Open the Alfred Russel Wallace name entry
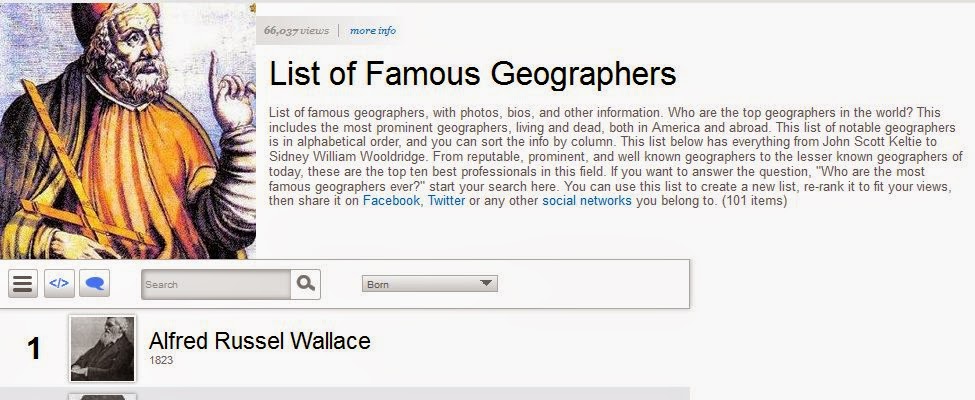This screenshot has width=975, height=400. [x=259, y=341]
